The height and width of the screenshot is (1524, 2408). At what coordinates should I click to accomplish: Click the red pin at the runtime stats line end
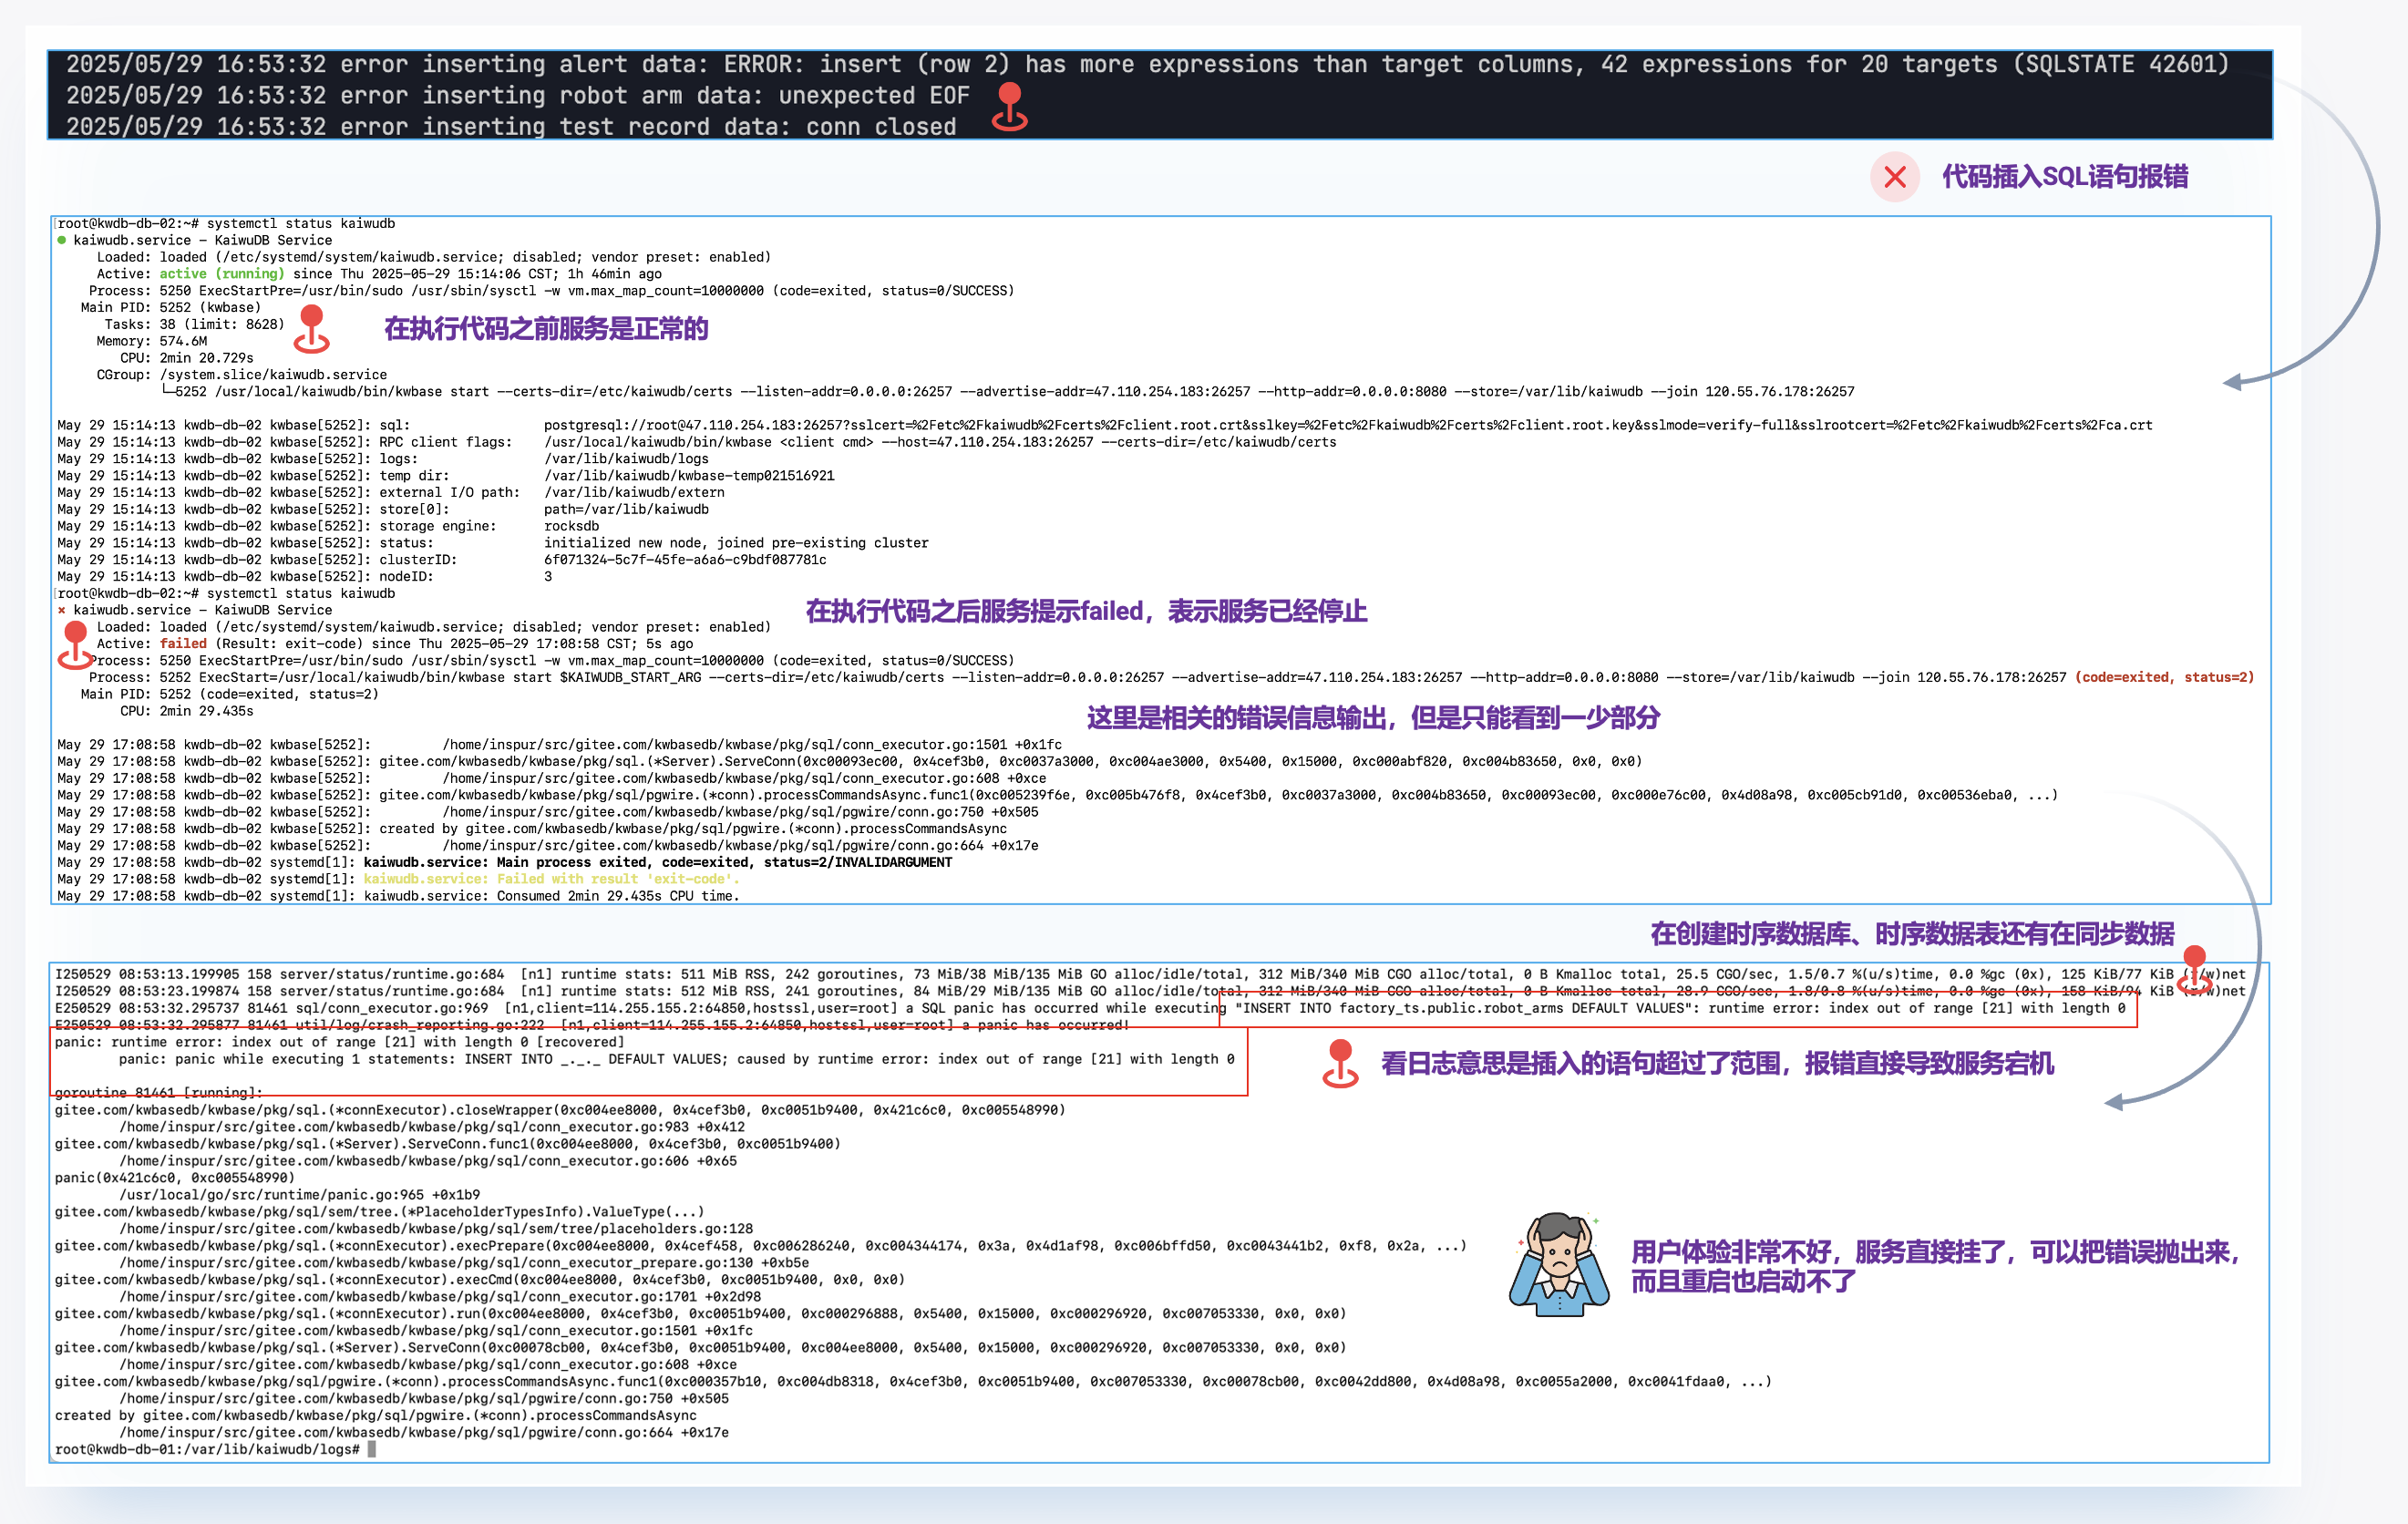(2194, 968)
